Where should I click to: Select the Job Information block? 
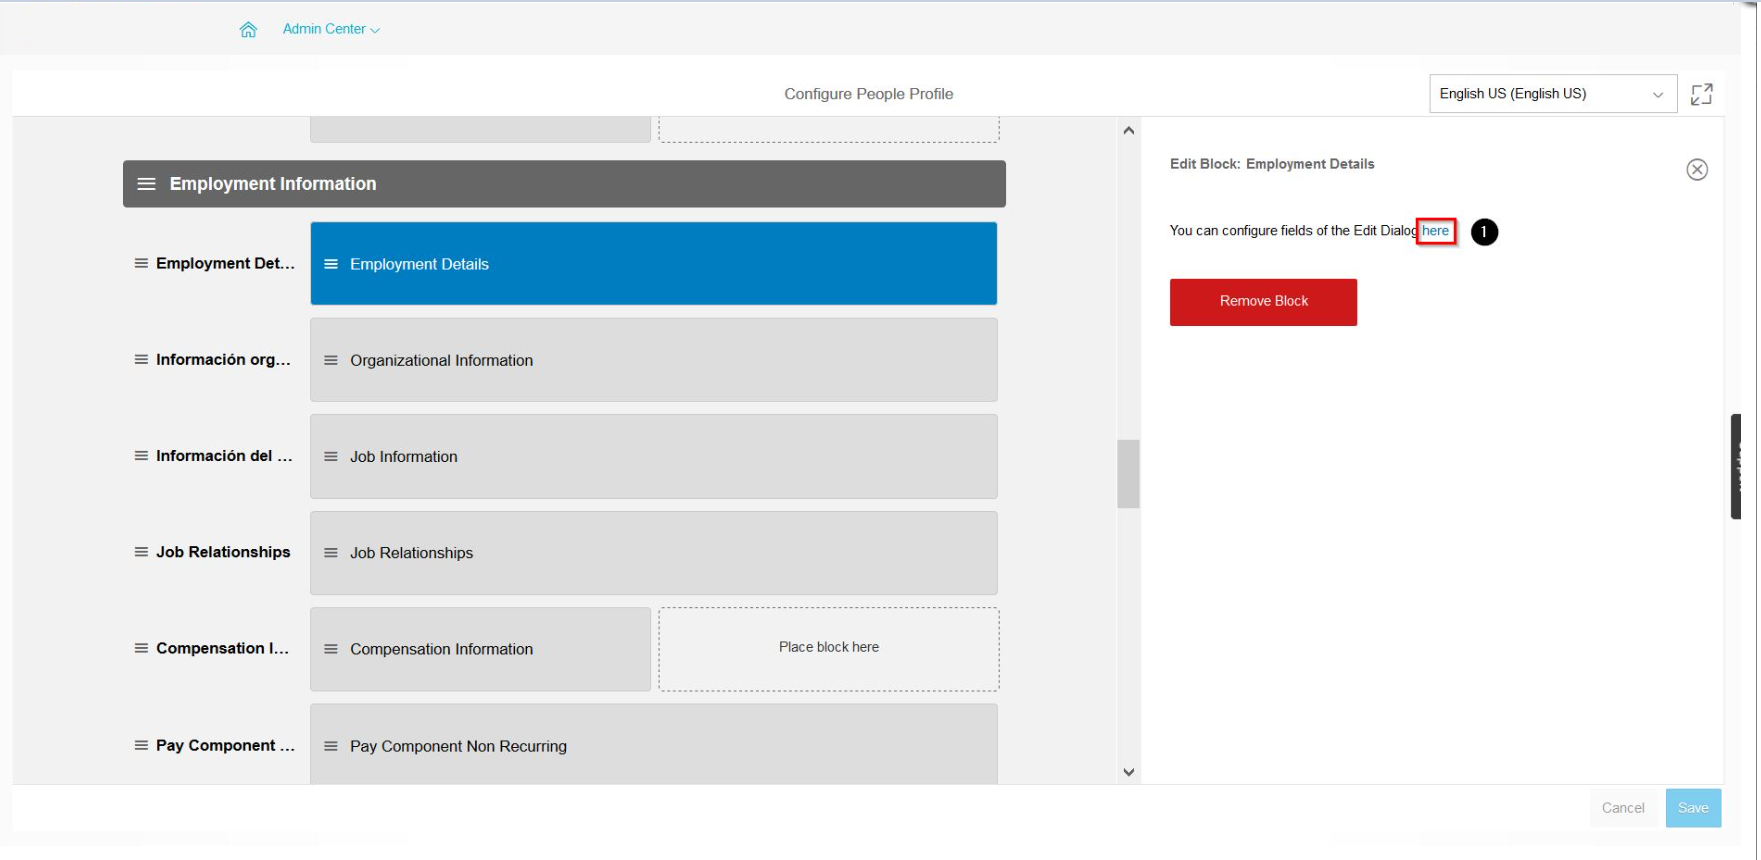pos(654,456)
